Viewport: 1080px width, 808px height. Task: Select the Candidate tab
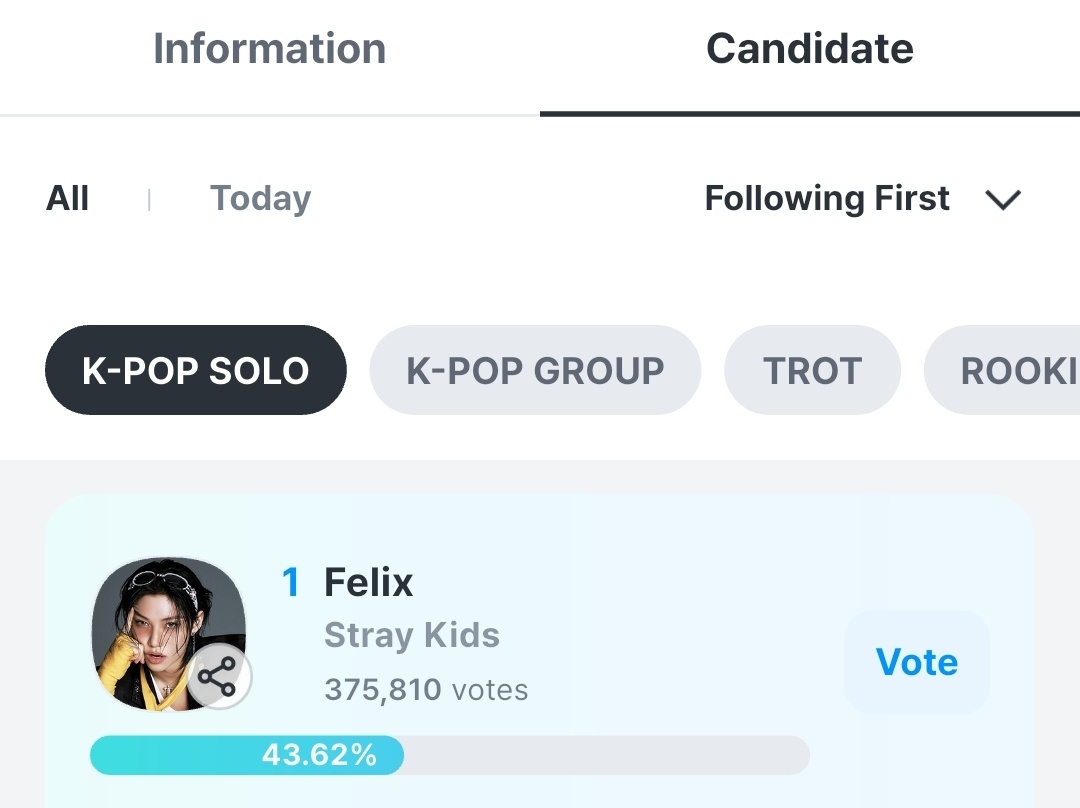point(809,50)
